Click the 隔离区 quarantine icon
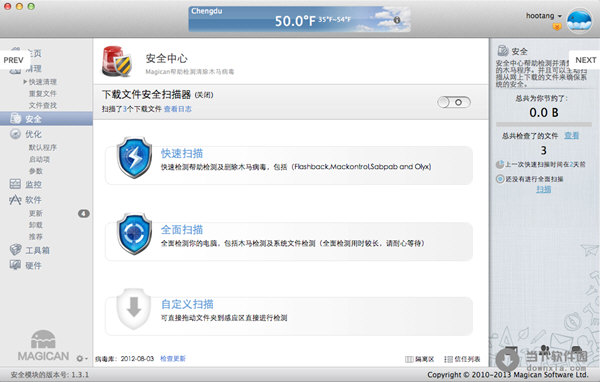The image size is (600, 382). [409, 359]
